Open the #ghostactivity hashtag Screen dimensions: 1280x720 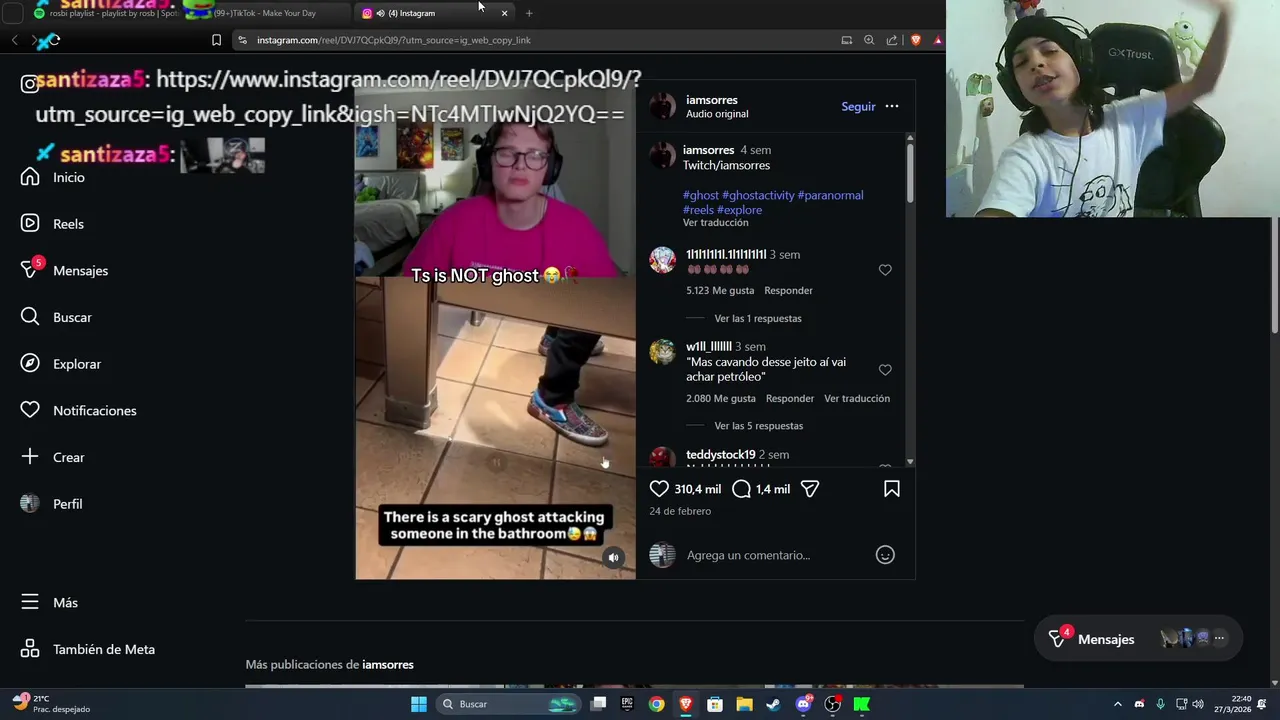[758, 195]
